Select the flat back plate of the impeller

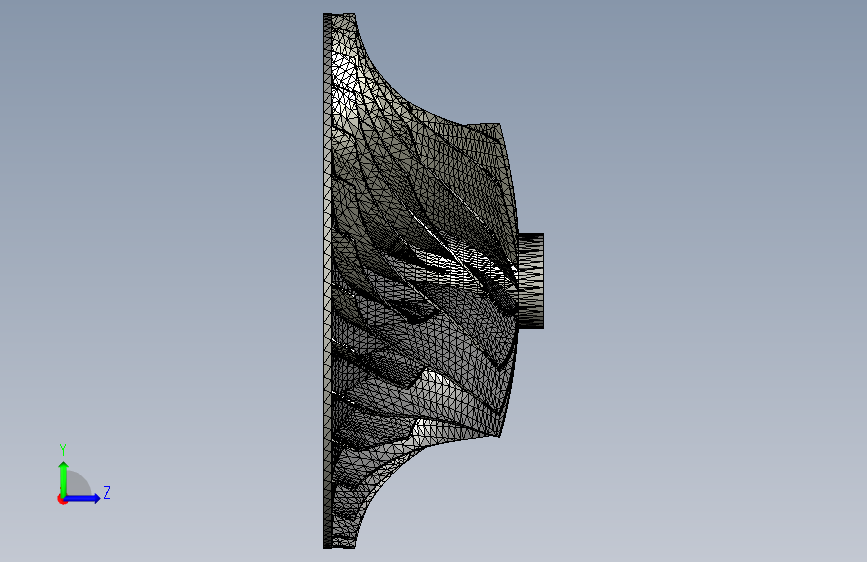click(327, 281)
